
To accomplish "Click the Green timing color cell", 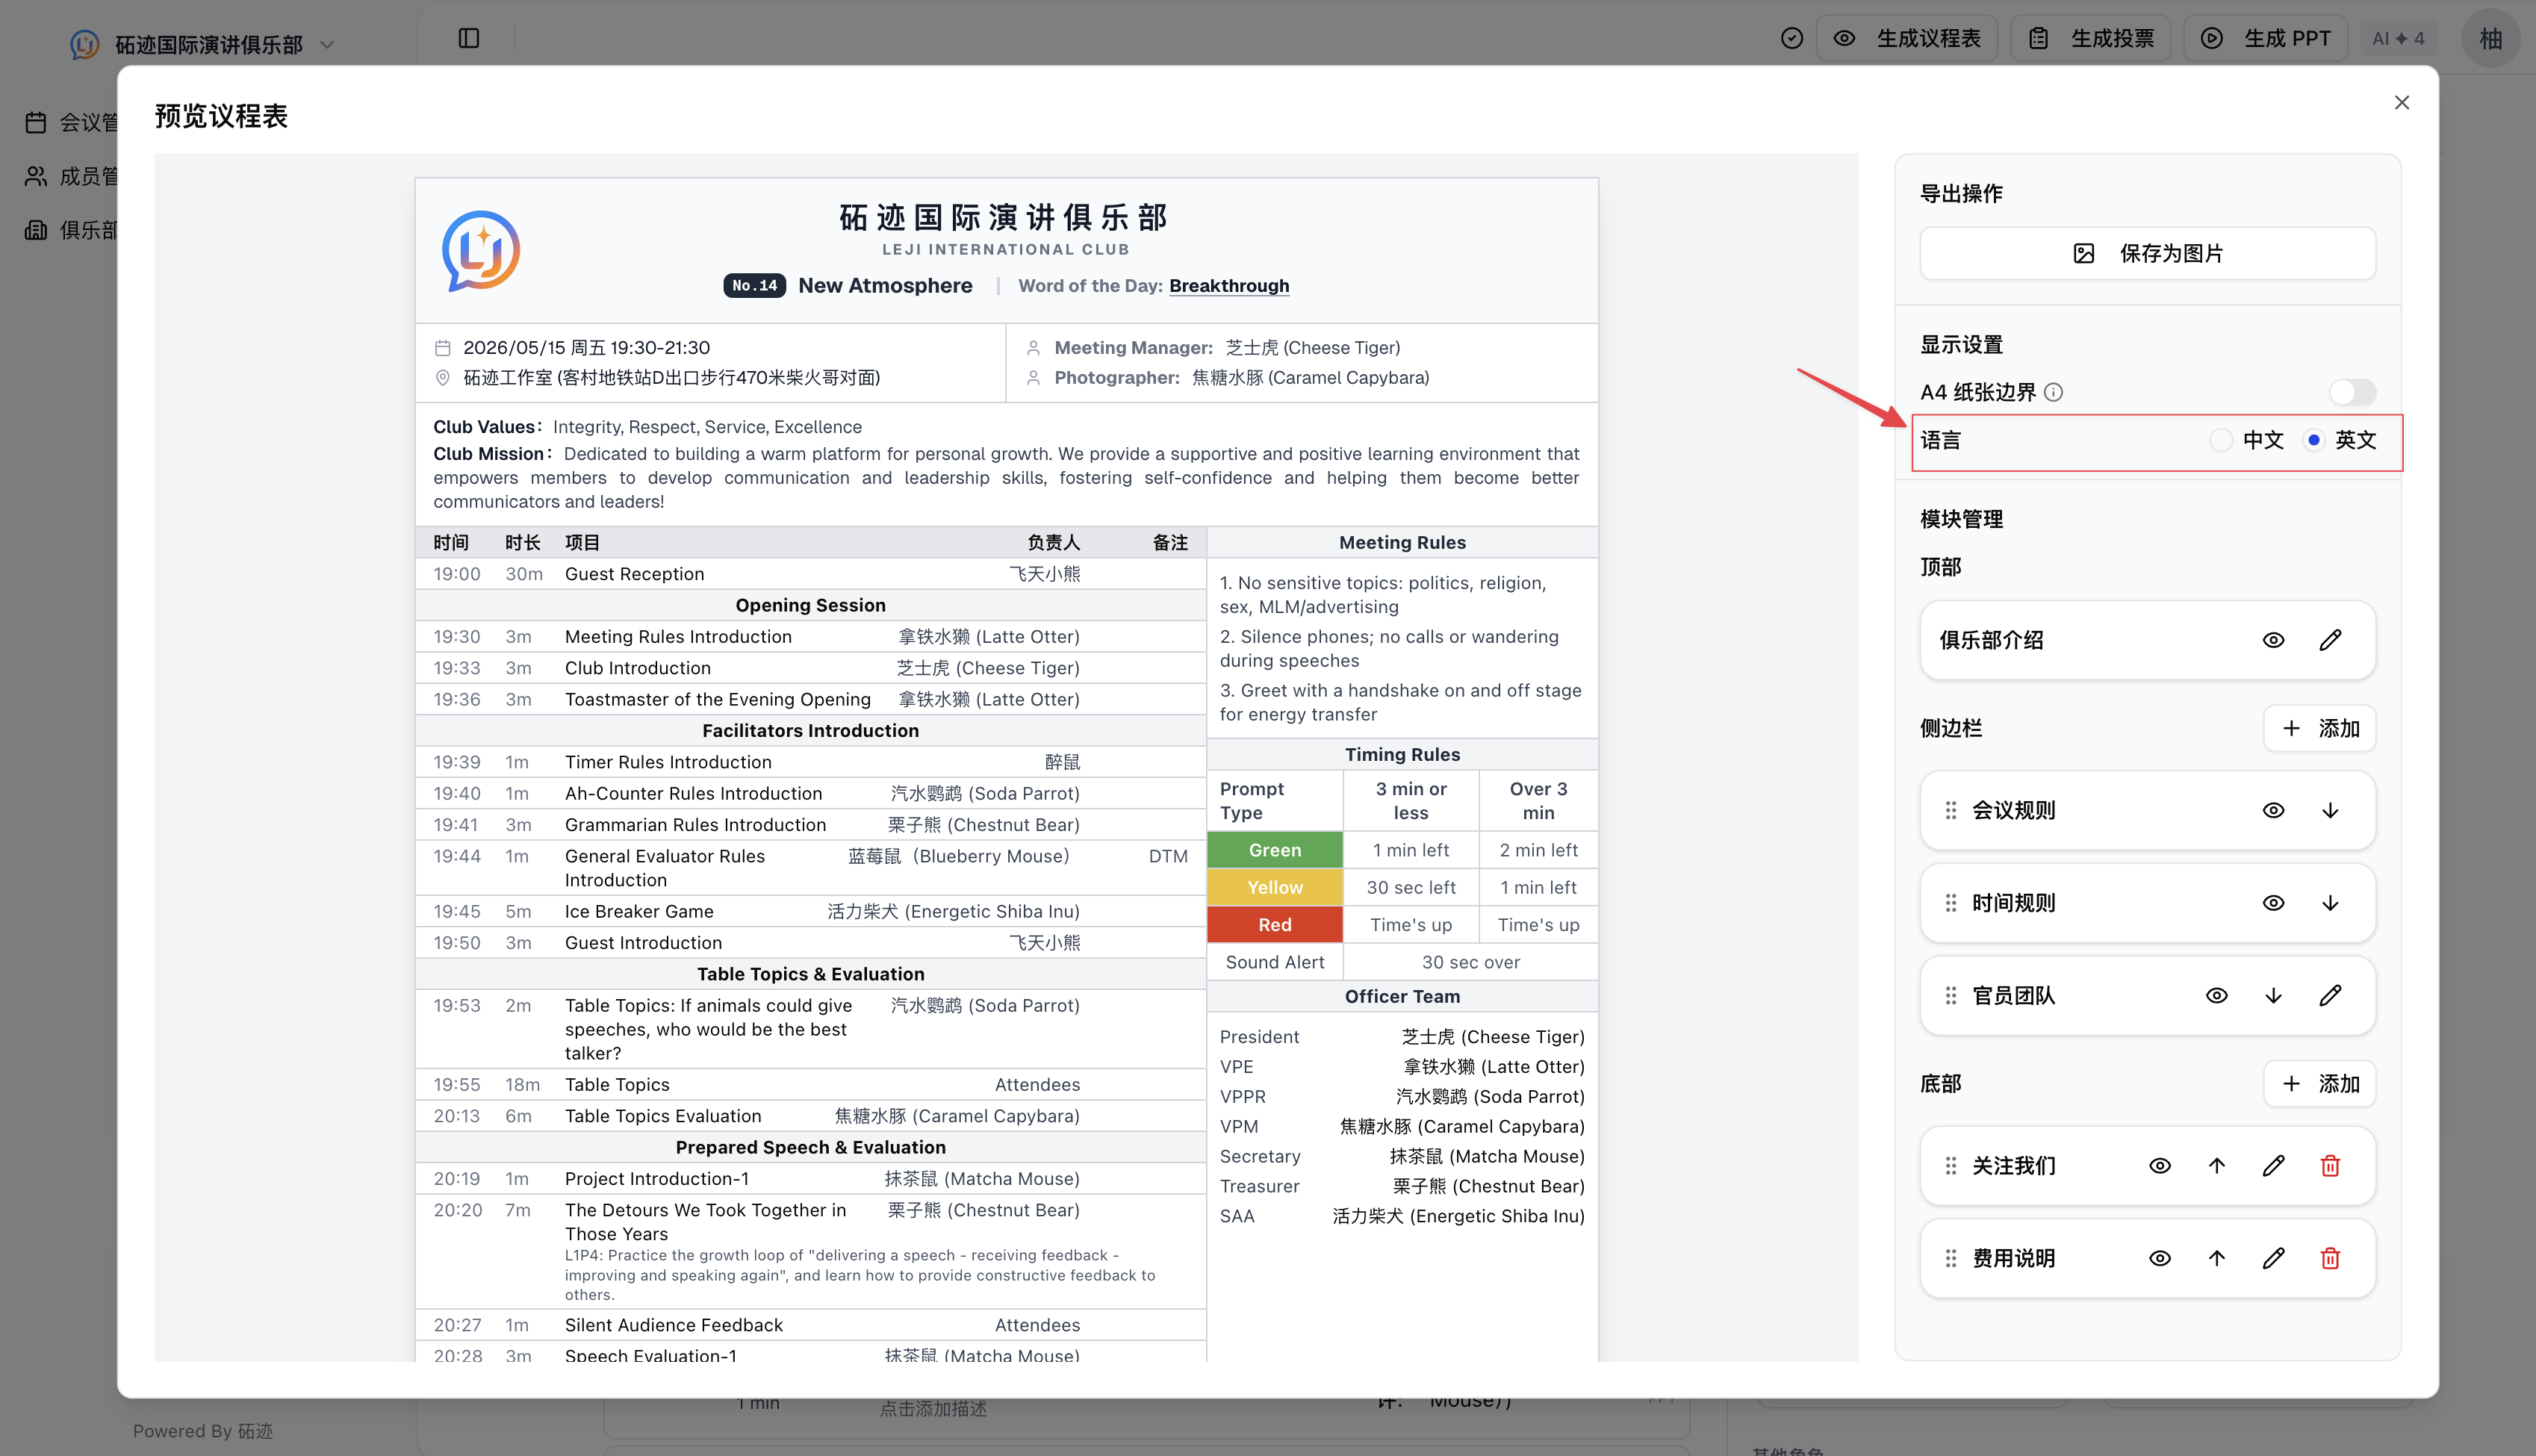I will coord(1275,850).
